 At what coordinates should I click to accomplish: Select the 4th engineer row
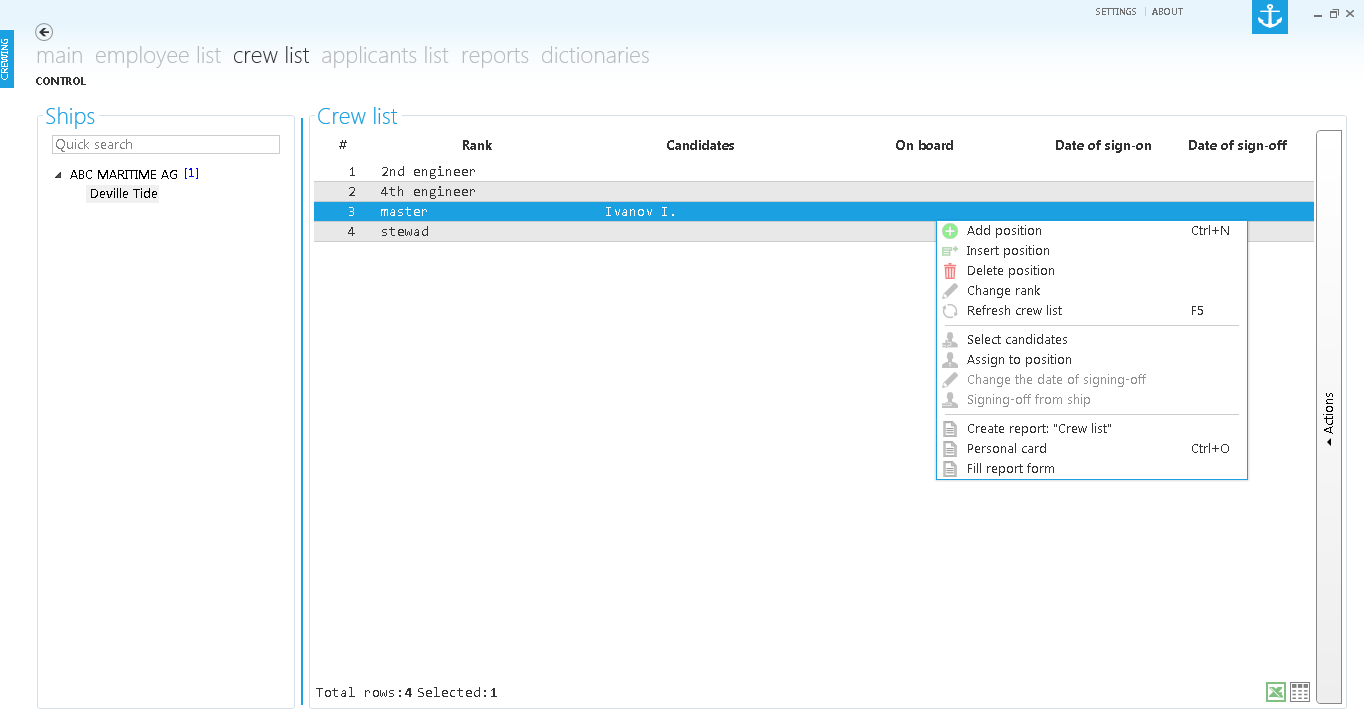pyautogui.click(x=814, y=192)
